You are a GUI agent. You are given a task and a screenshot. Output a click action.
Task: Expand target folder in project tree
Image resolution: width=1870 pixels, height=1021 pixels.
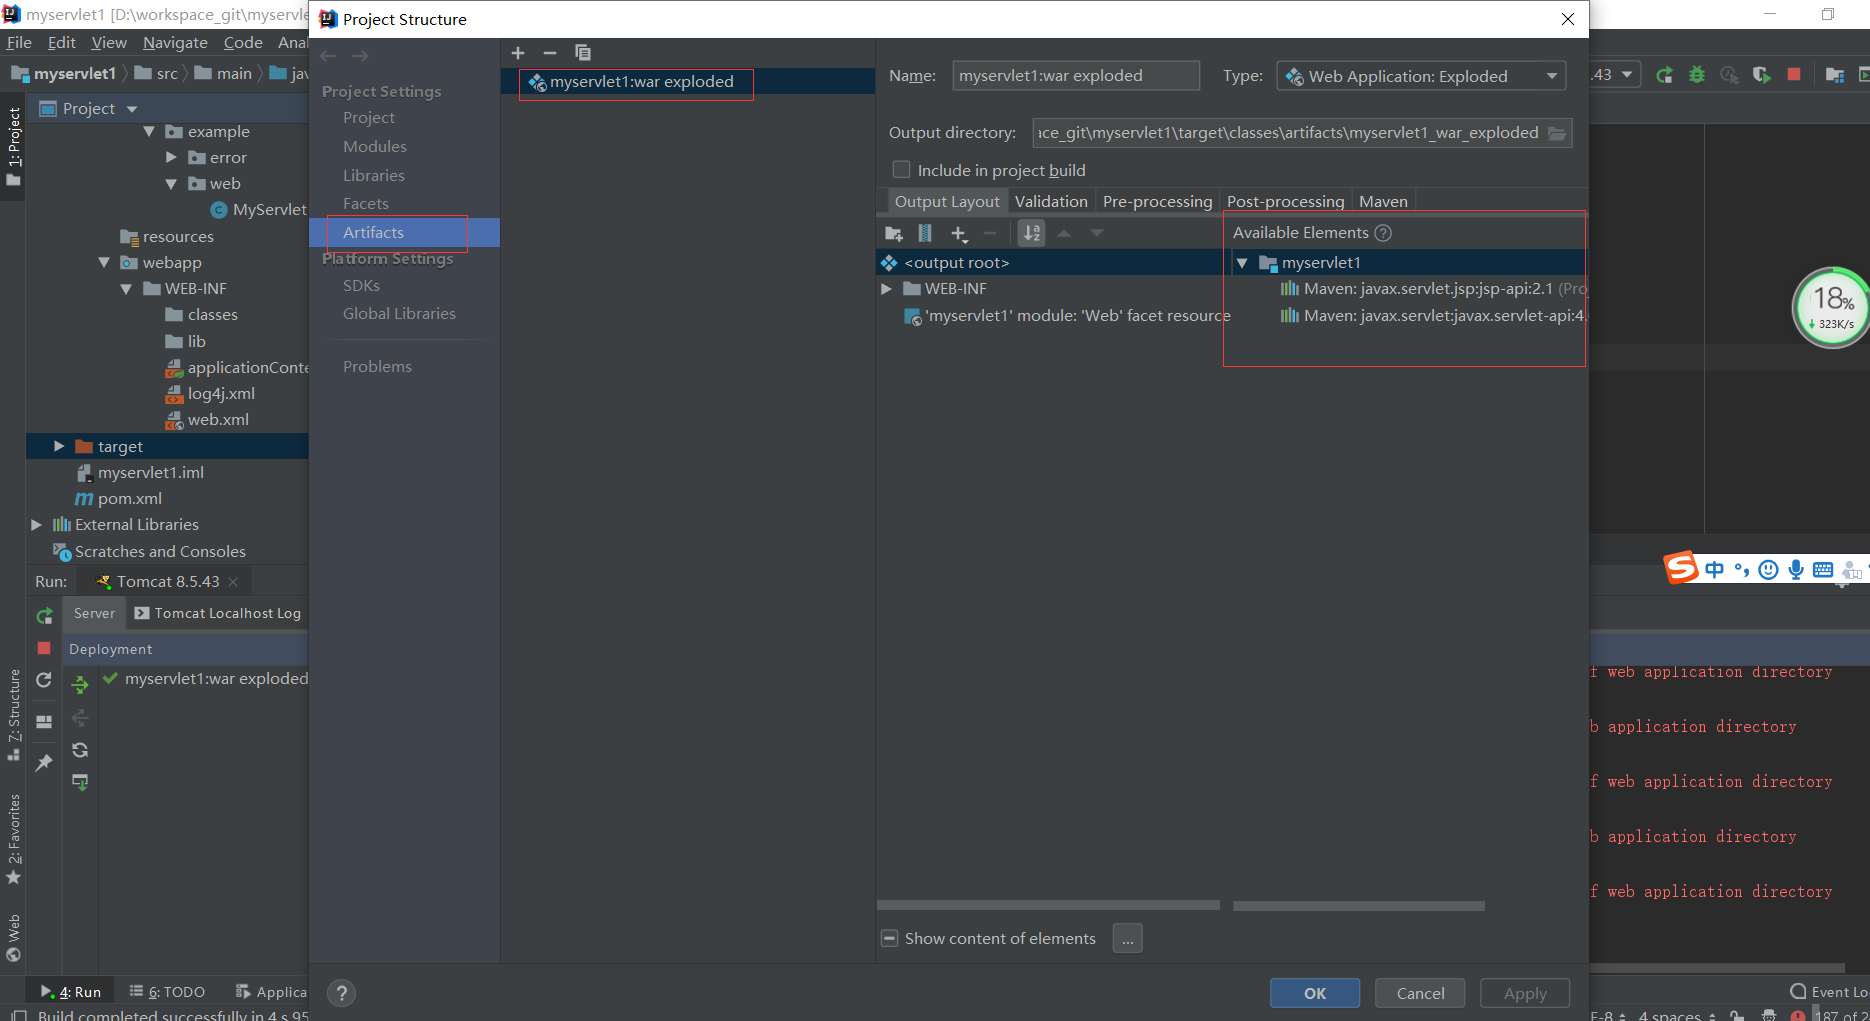(x=59, y=446)
